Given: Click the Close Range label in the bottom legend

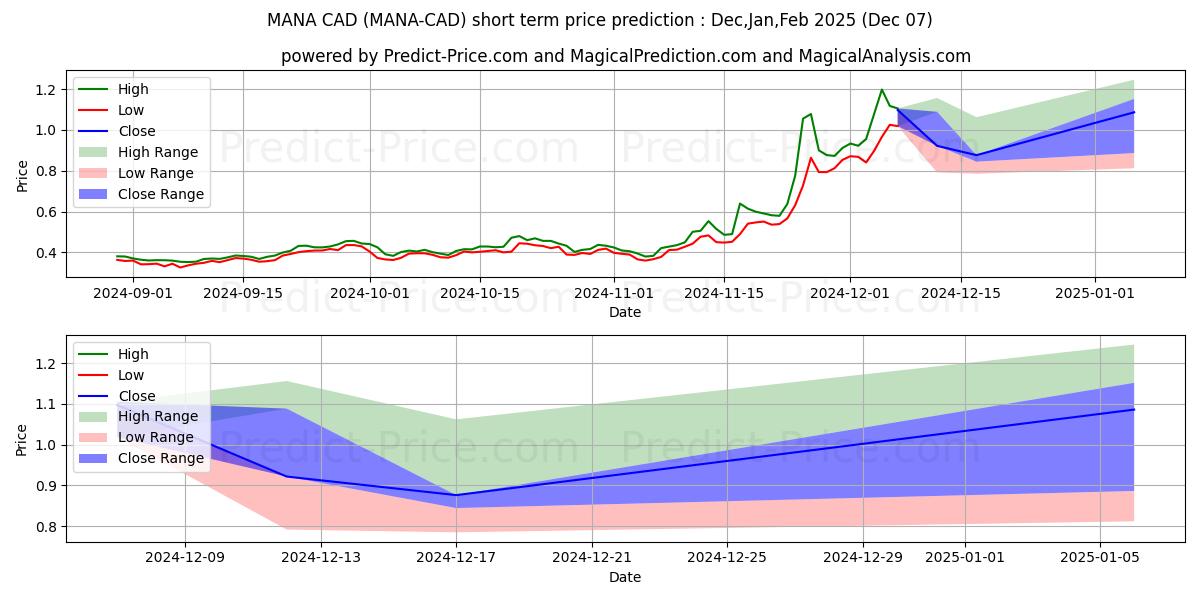Looking at the screenshot, I should [161, 458].
